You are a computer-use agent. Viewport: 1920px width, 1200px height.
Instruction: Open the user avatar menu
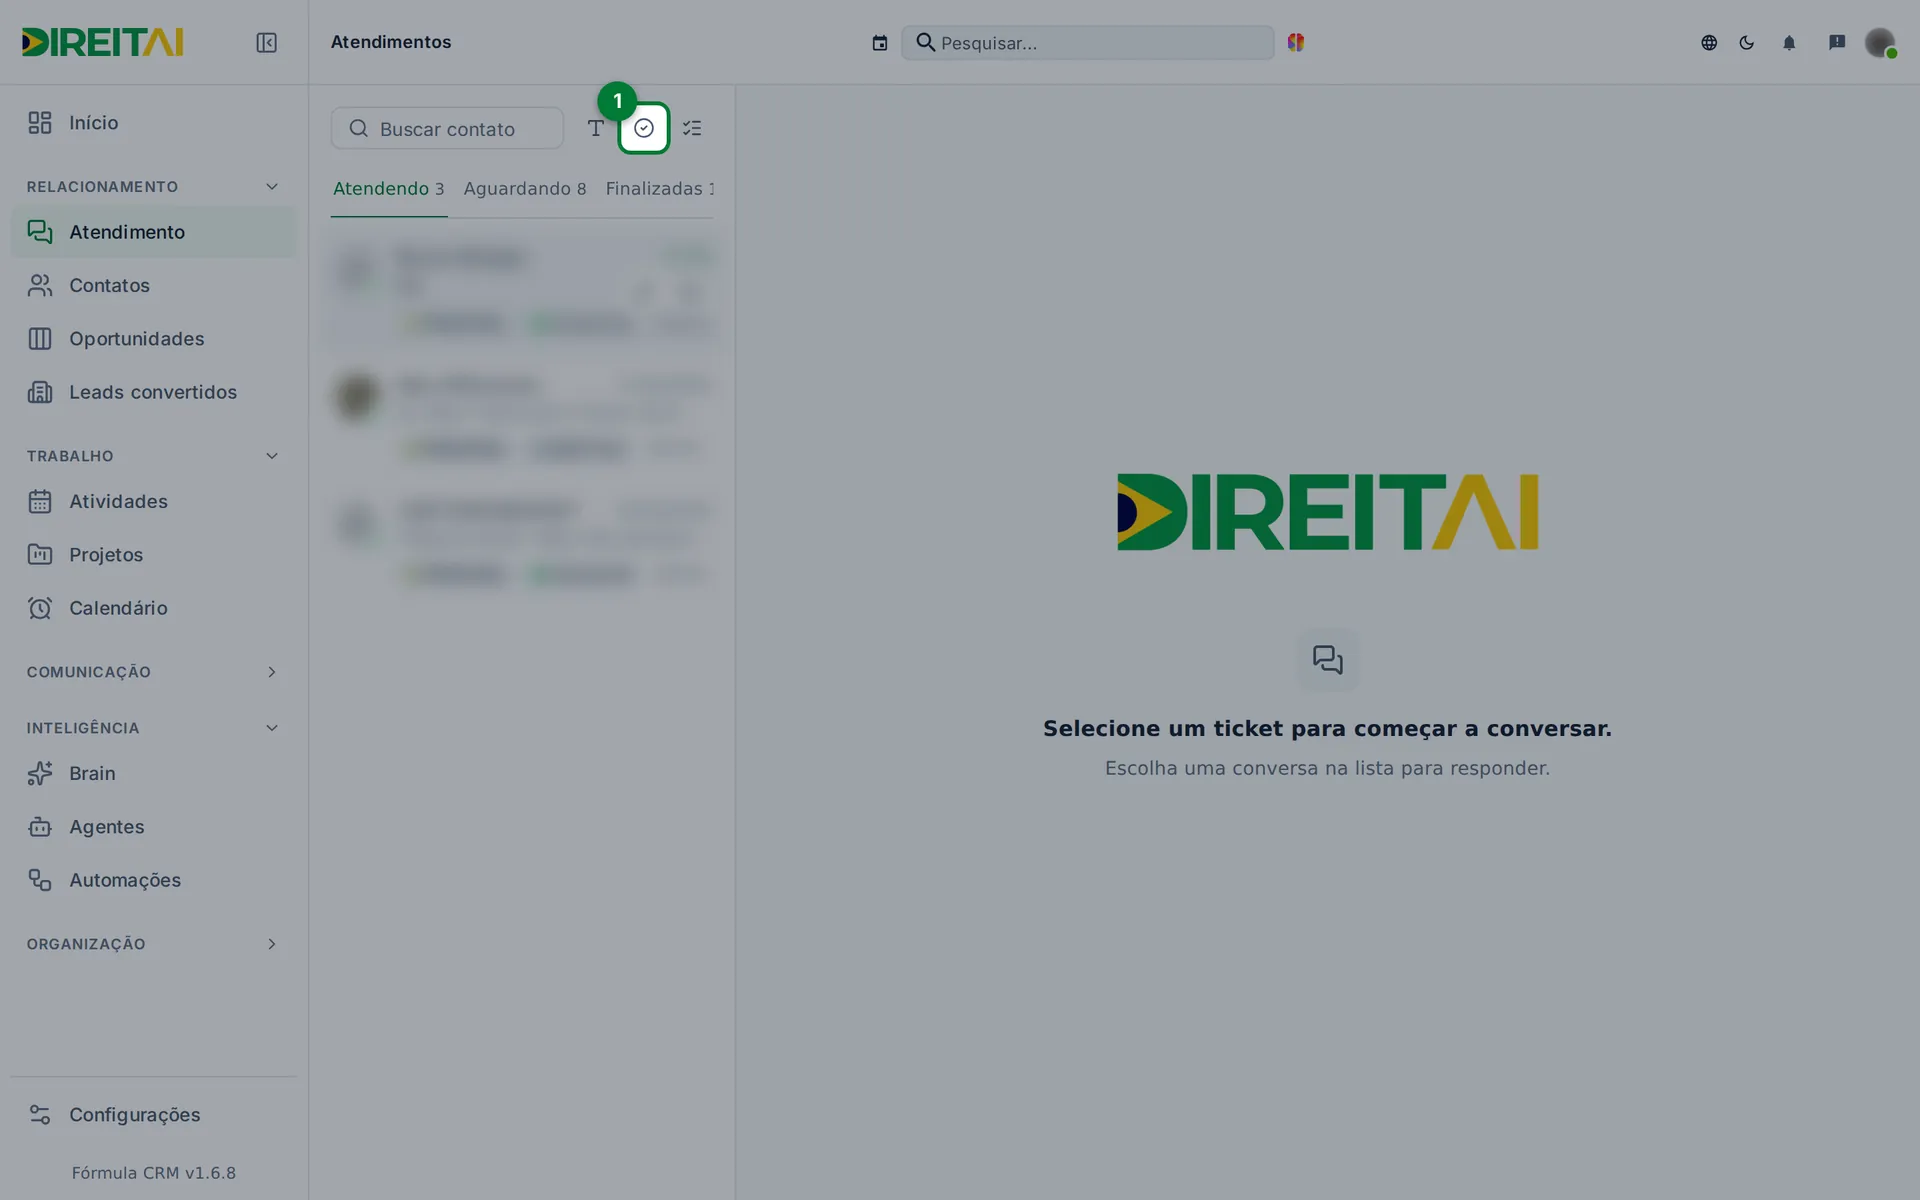pos(1880,43)
